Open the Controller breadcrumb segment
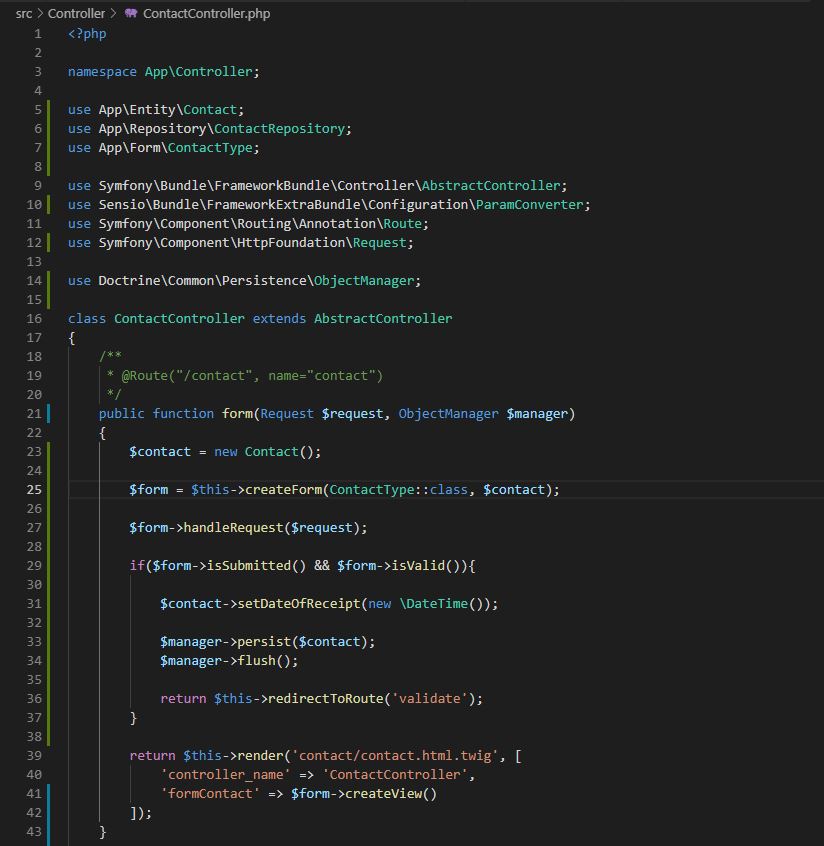This screenshot has width=824, height=846. 76,14
